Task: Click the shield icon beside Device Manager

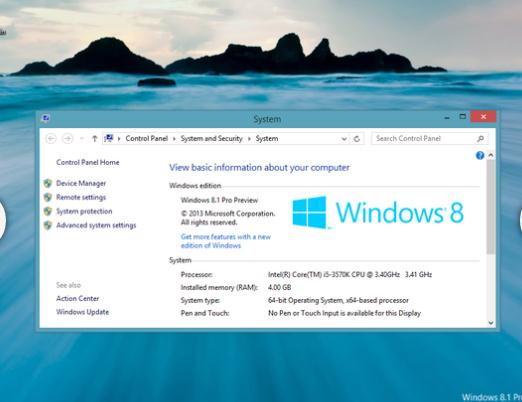Action: (x=48, y=183)
